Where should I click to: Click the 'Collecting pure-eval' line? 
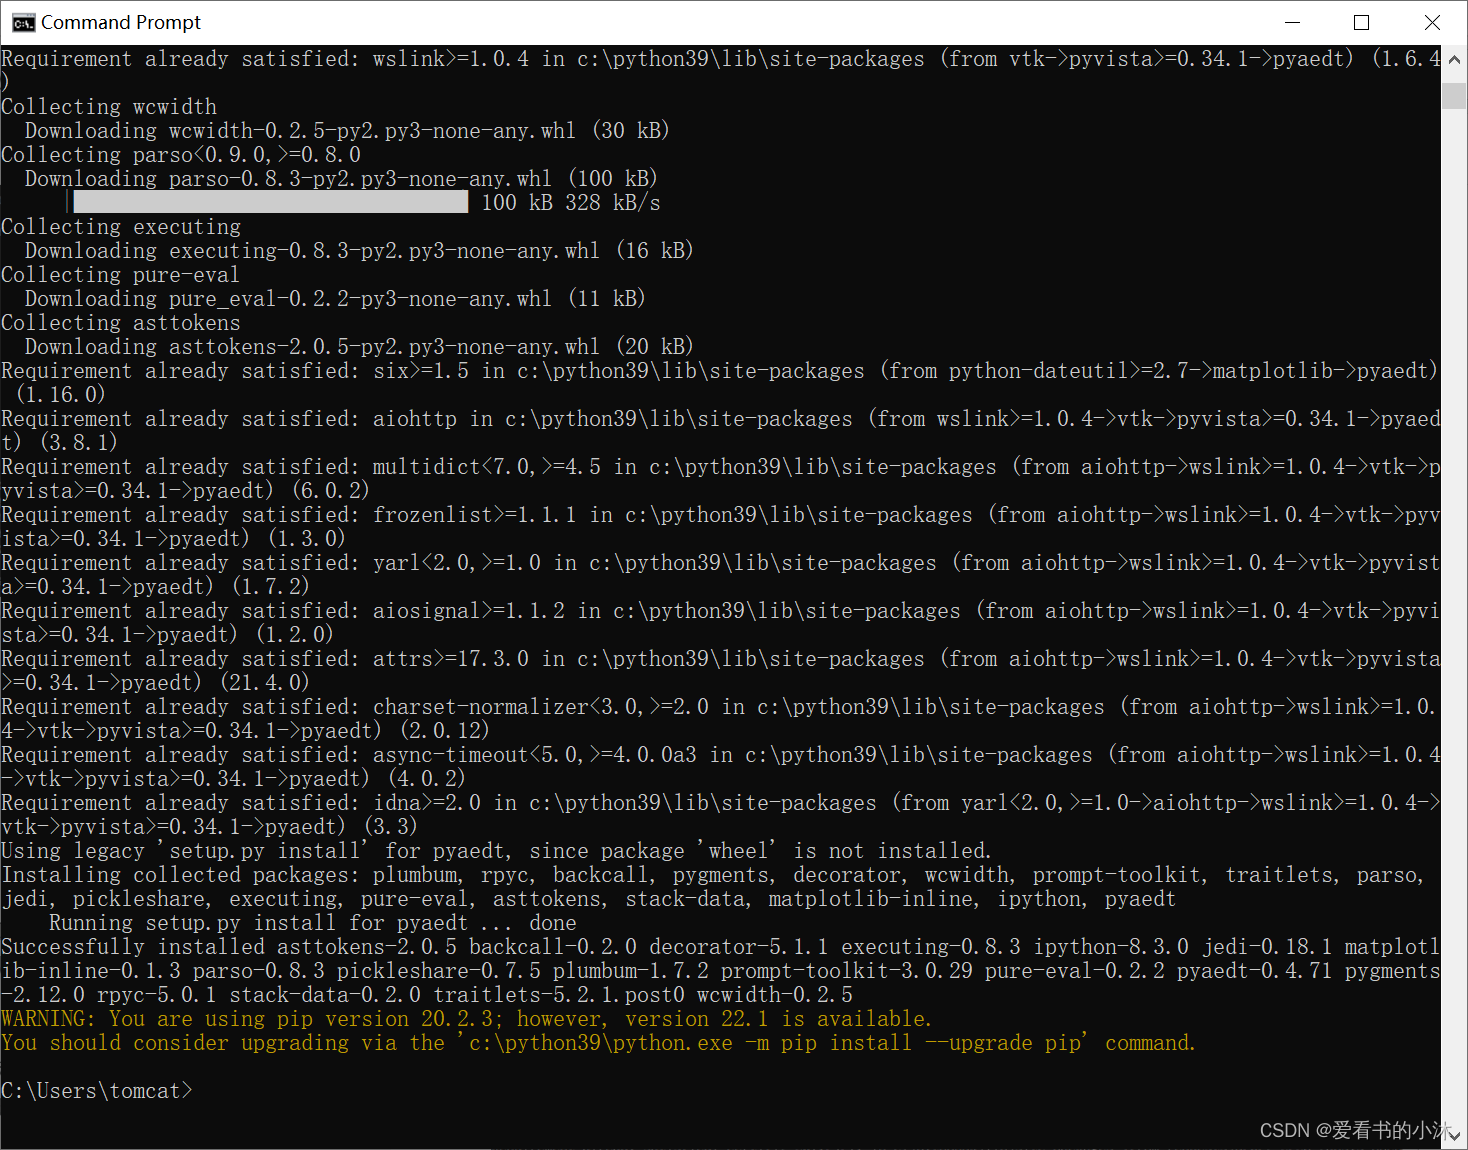pyautogui.click(x=120, y=275)
